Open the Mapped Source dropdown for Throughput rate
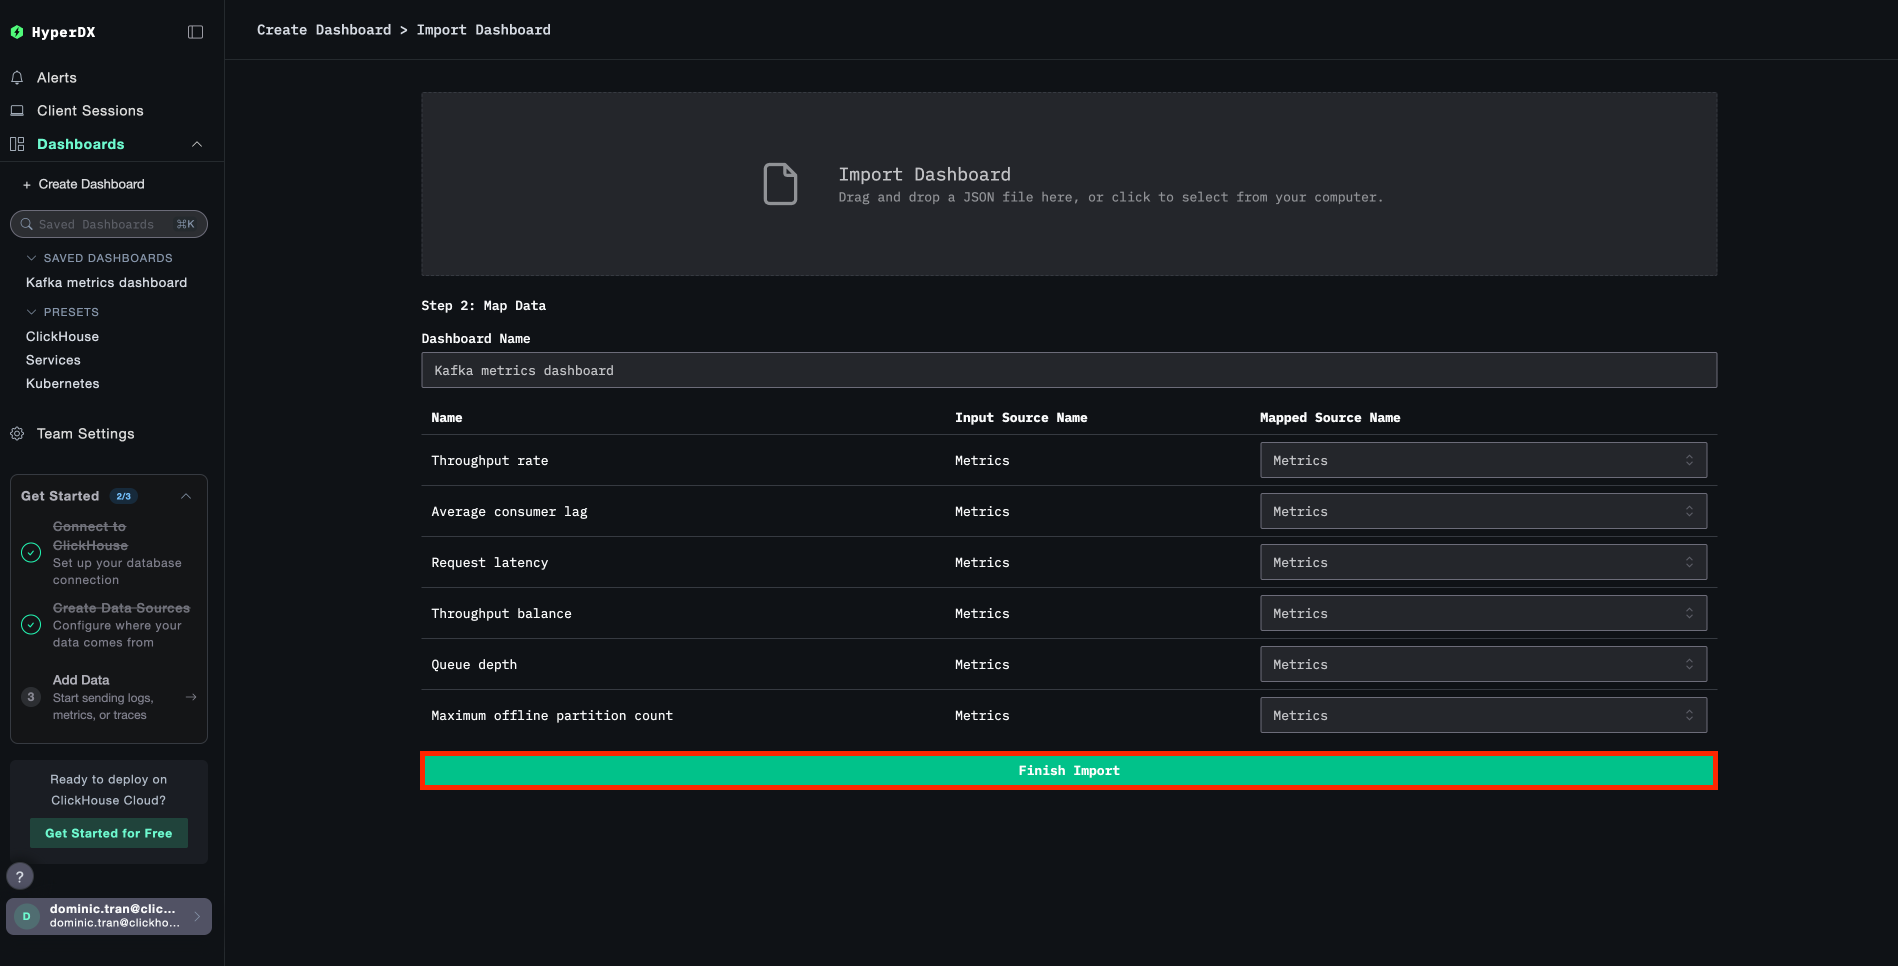 pos(1483,460)
